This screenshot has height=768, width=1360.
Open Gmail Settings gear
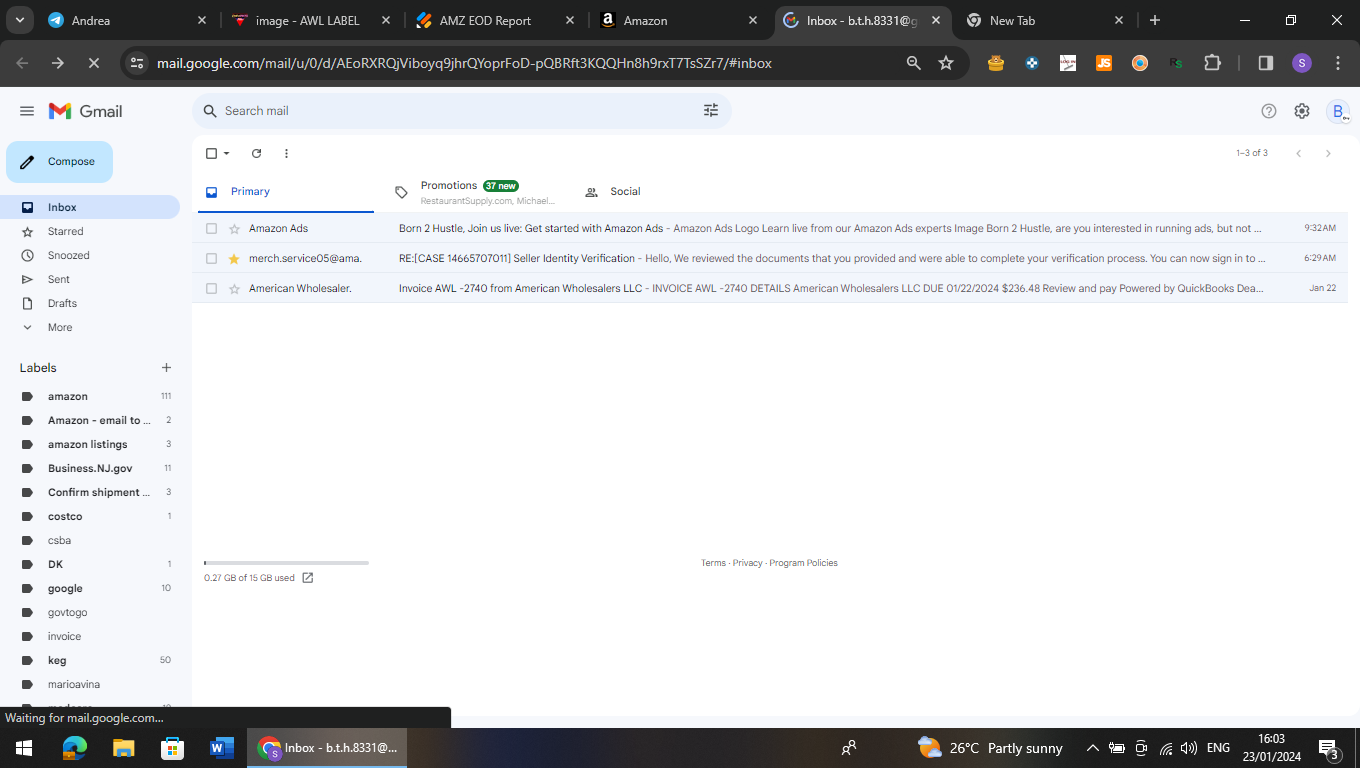click(x=1302, y=111)
